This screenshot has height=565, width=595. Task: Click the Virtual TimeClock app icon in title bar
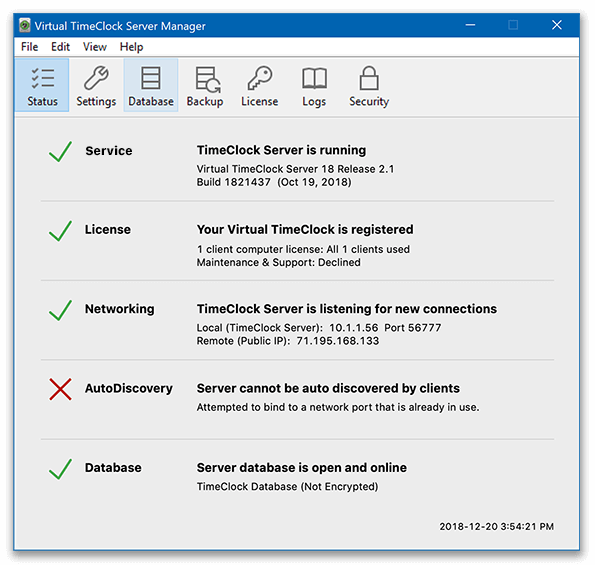click(x=25, y=25)
